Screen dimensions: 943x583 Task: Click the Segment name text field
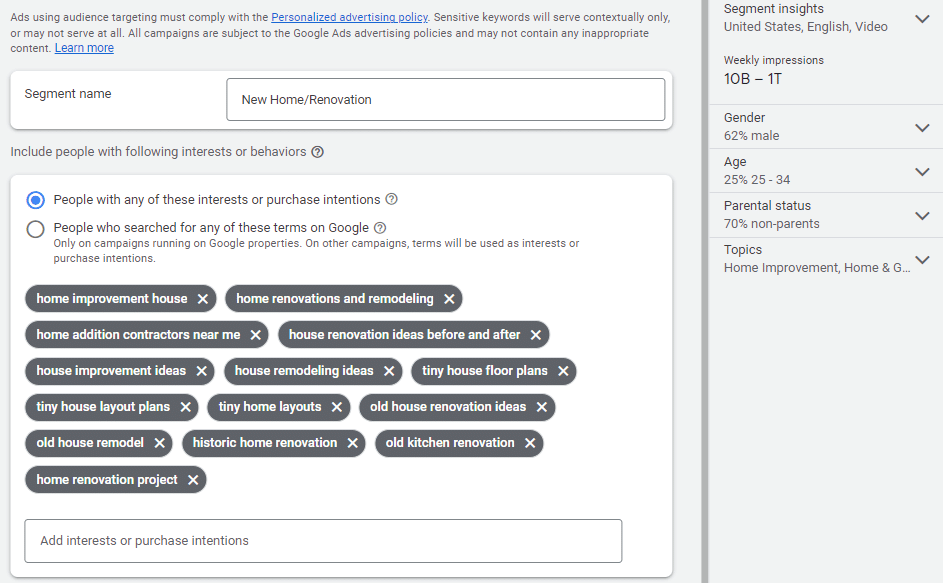(445, 100)
